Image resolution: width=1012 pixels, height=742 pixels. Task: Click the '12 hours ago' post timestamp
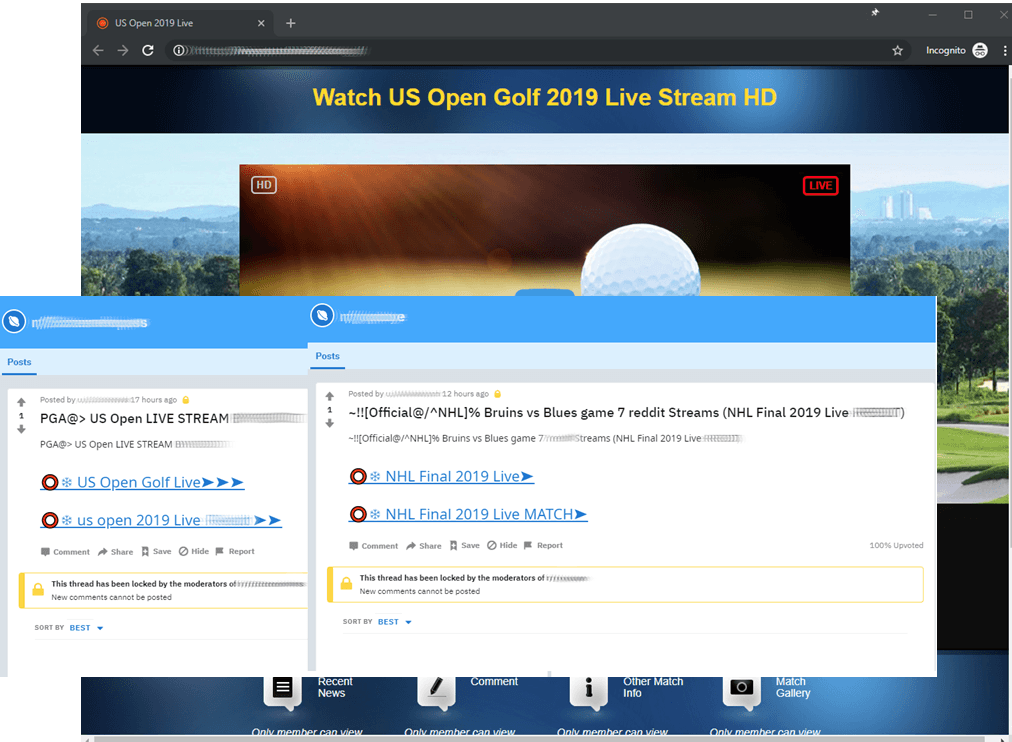(x=465, y=394)
